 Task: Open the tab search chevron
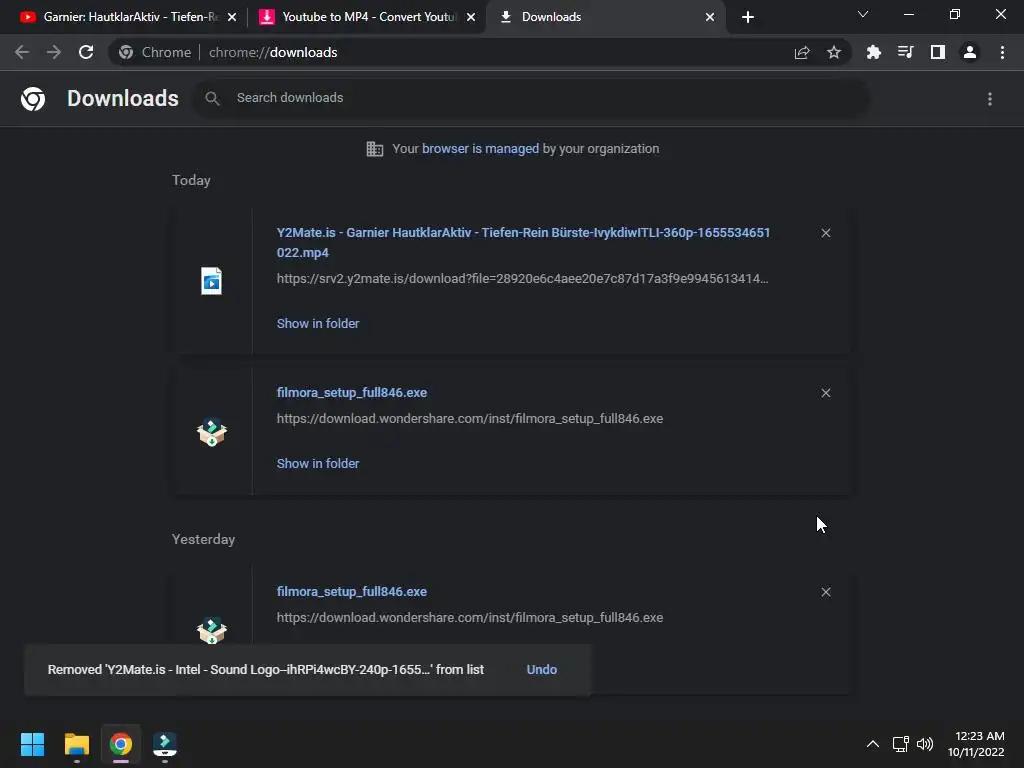pyautogui.click(x=863, y=14)
